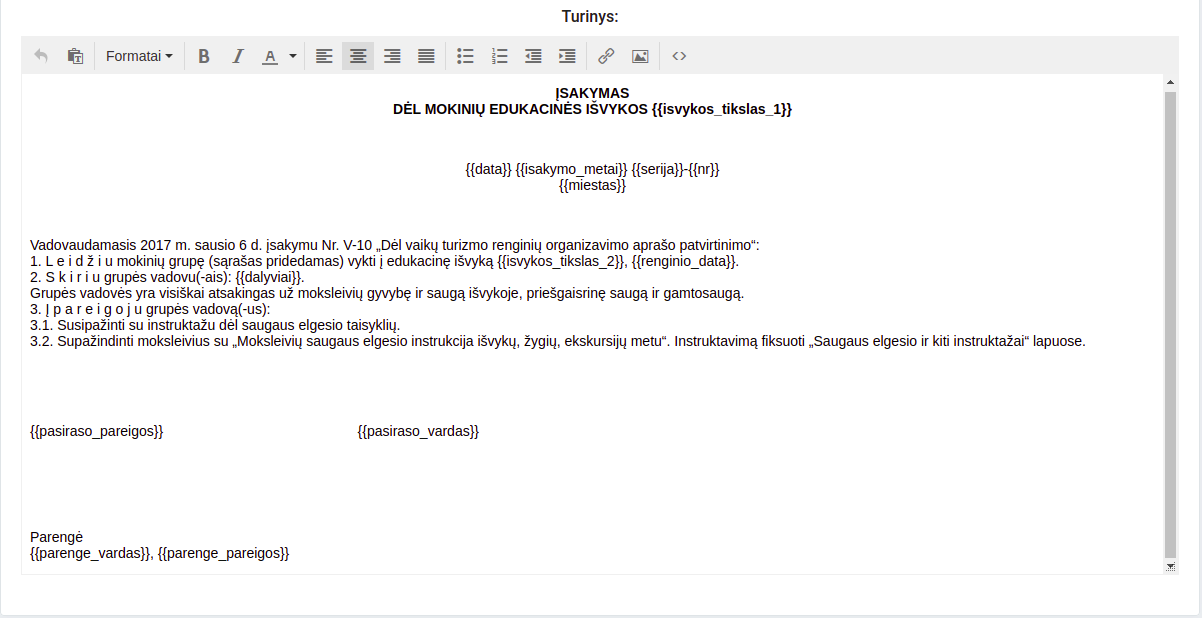Increase indent of the paragraph

point(567,56)
